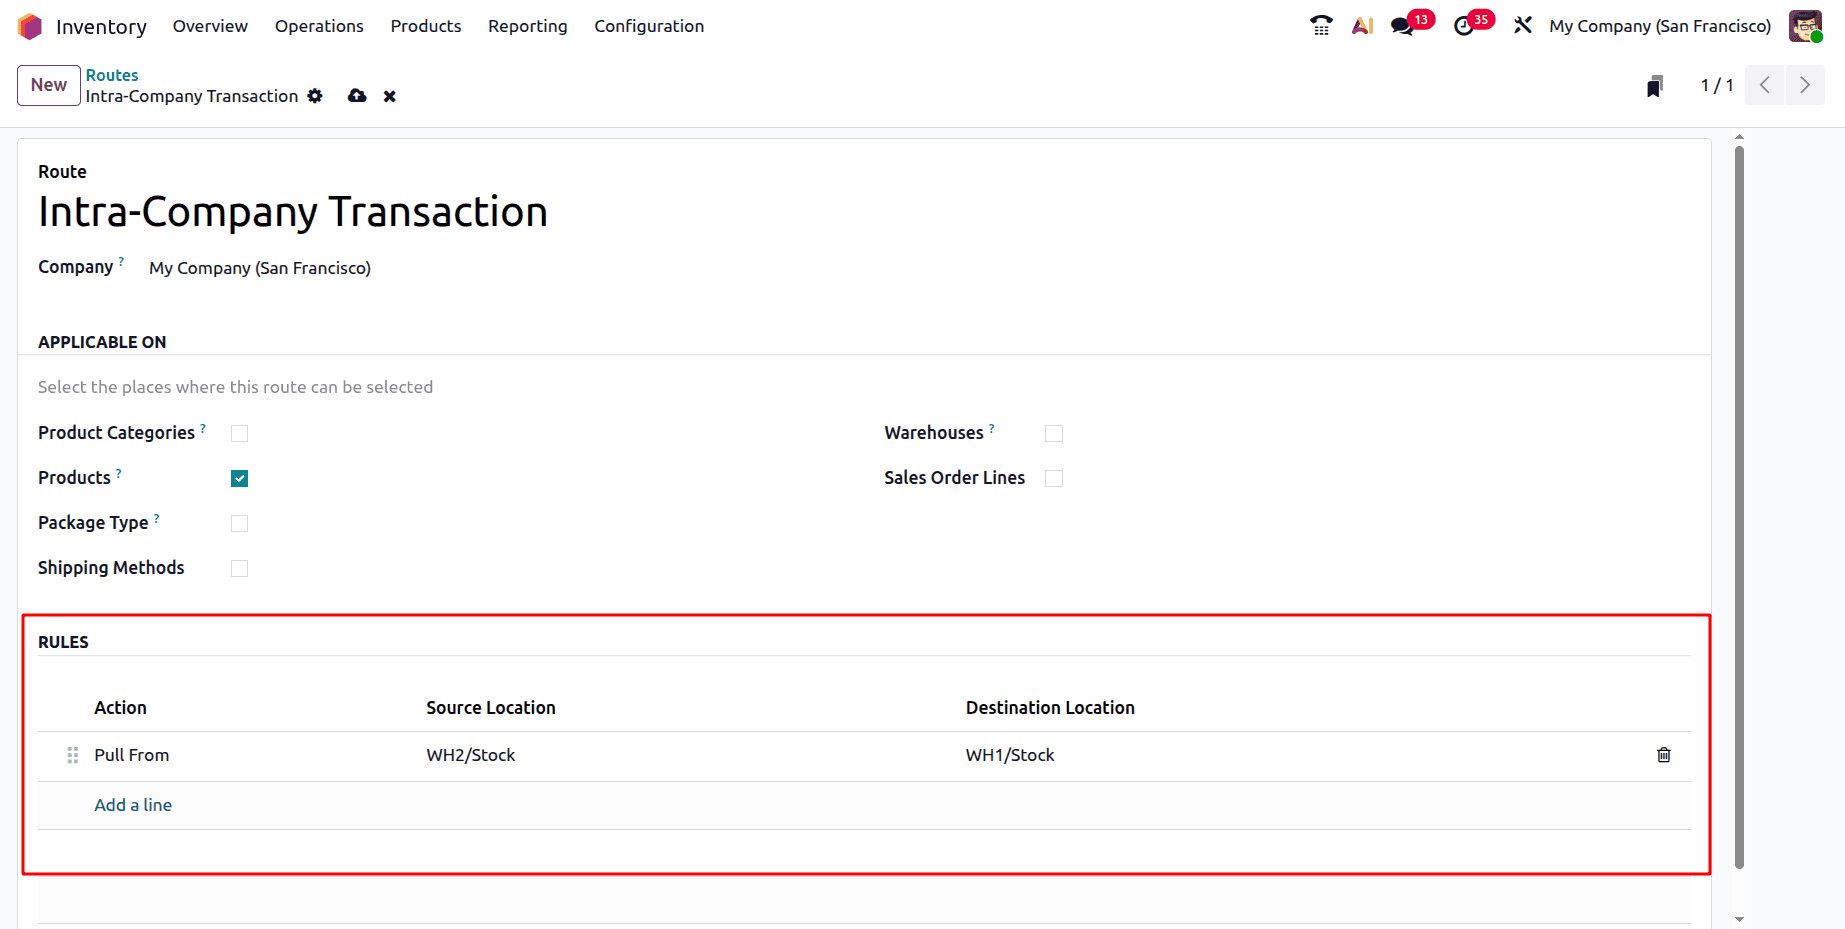Open company switcher My Company (San Francisco)
This screenshot has width=1845, height=929.
coord(1659,26)
